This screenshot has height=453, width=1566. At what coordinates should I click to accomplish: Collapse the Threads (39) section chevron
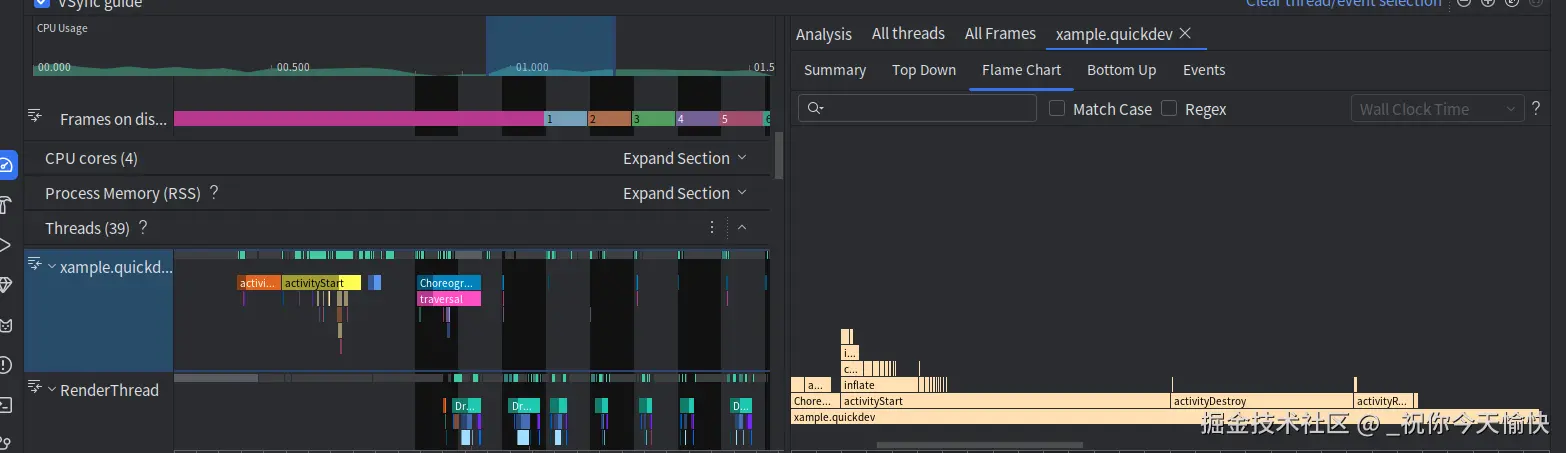[742, 227]
